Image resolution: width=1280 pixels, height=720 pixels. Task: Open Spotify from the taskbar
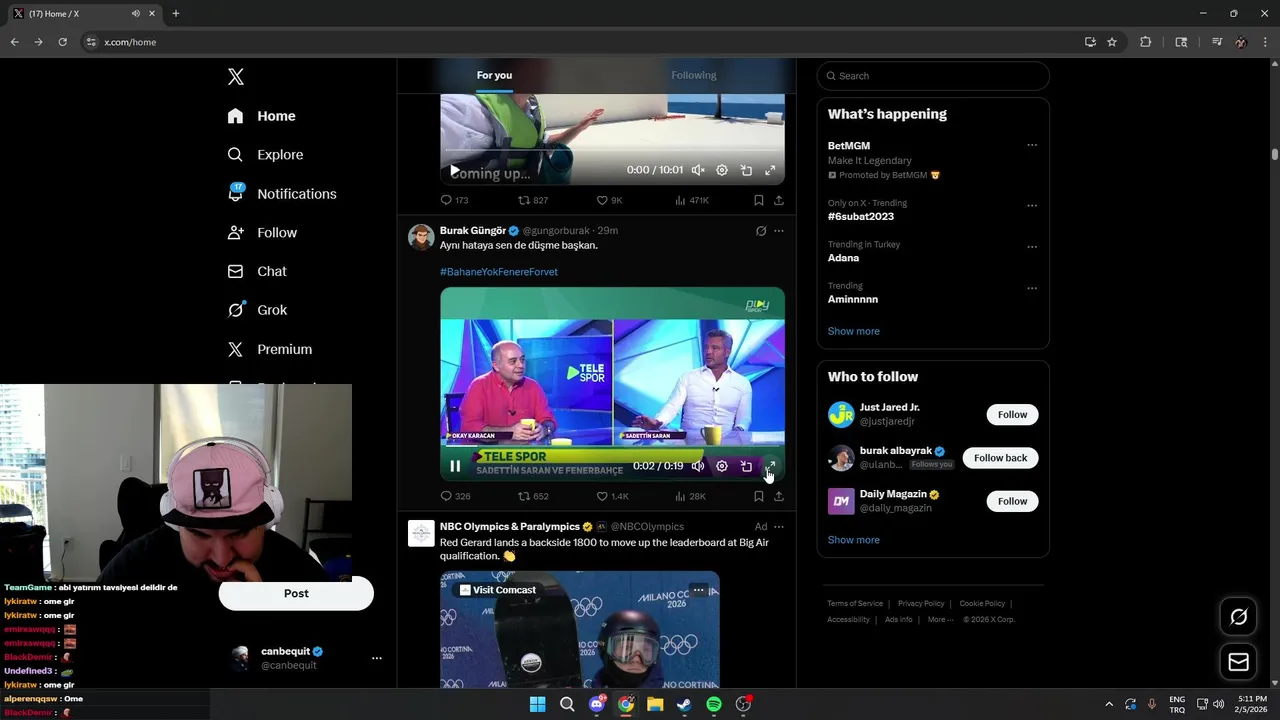click(x=714, y=704)
